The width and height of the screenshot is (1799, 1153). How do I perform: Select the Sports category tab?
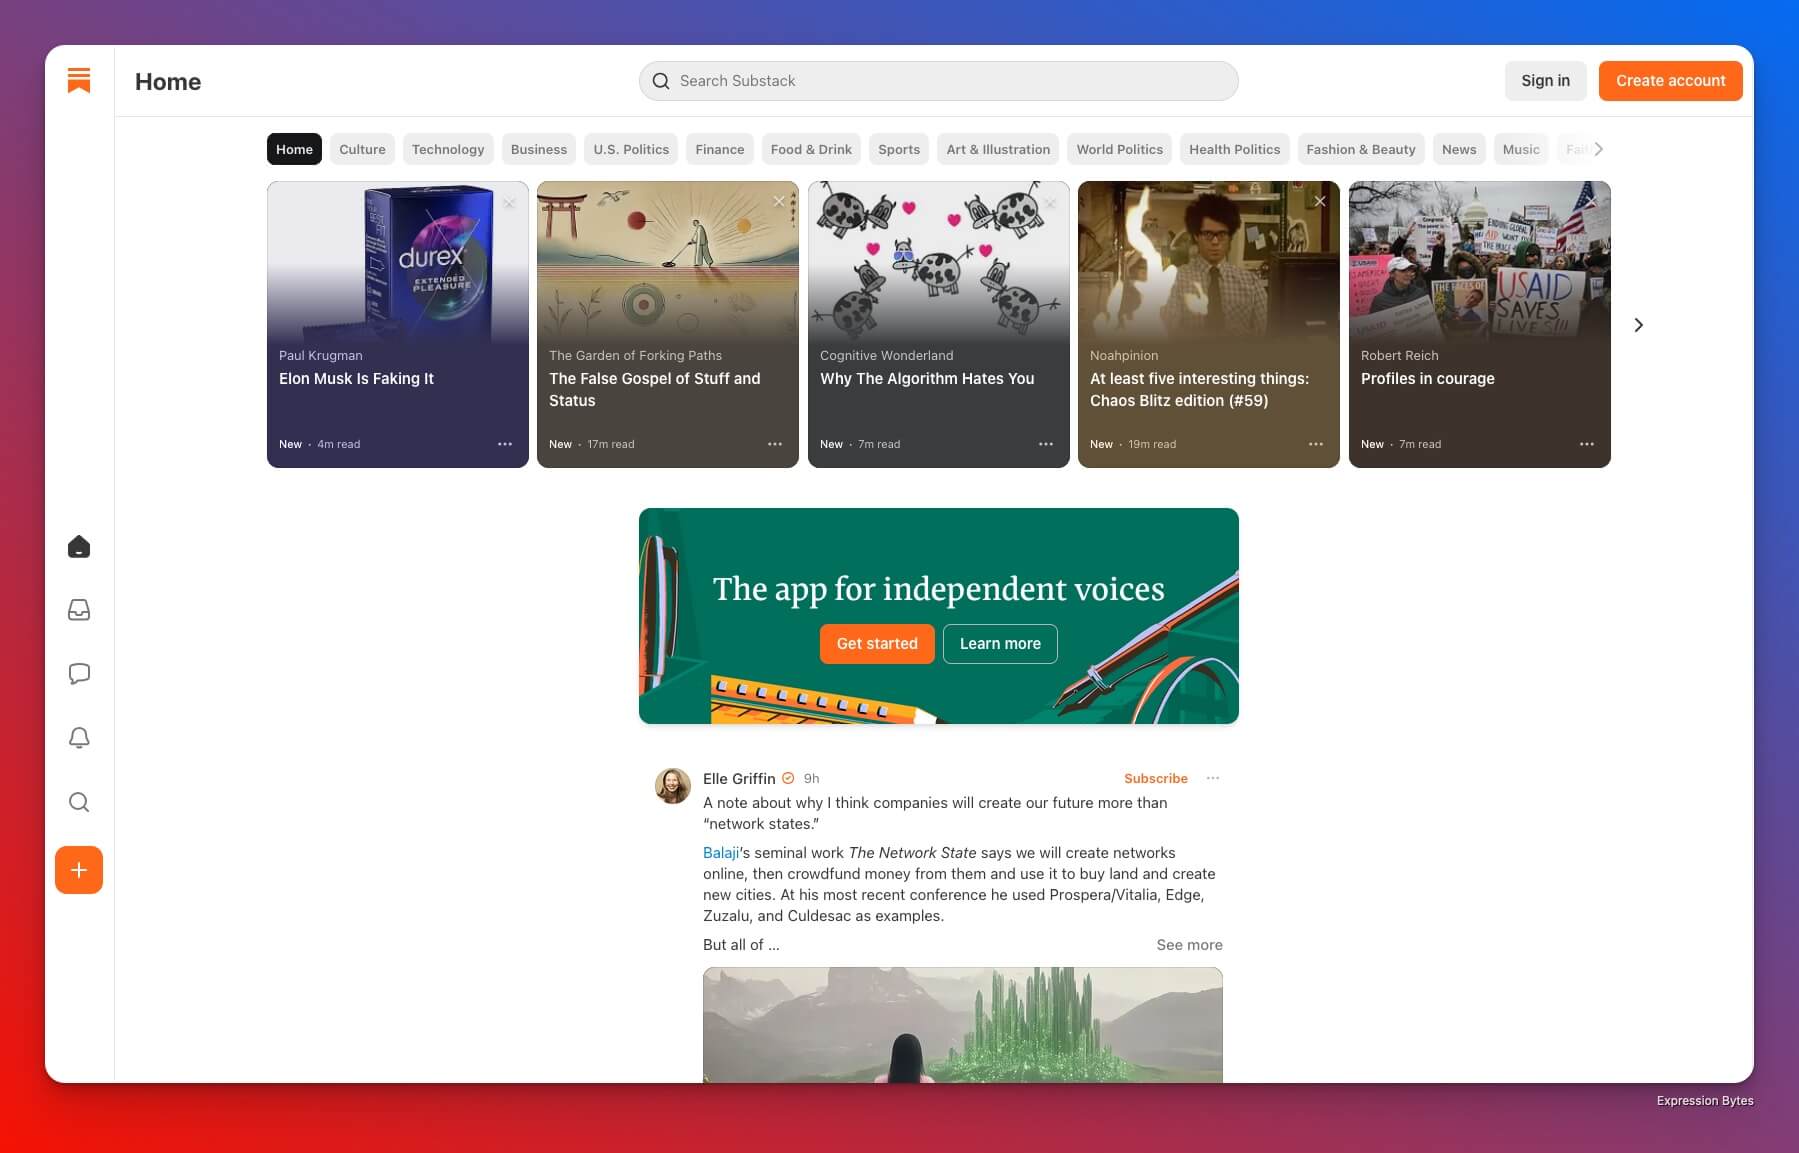(899, 149)
